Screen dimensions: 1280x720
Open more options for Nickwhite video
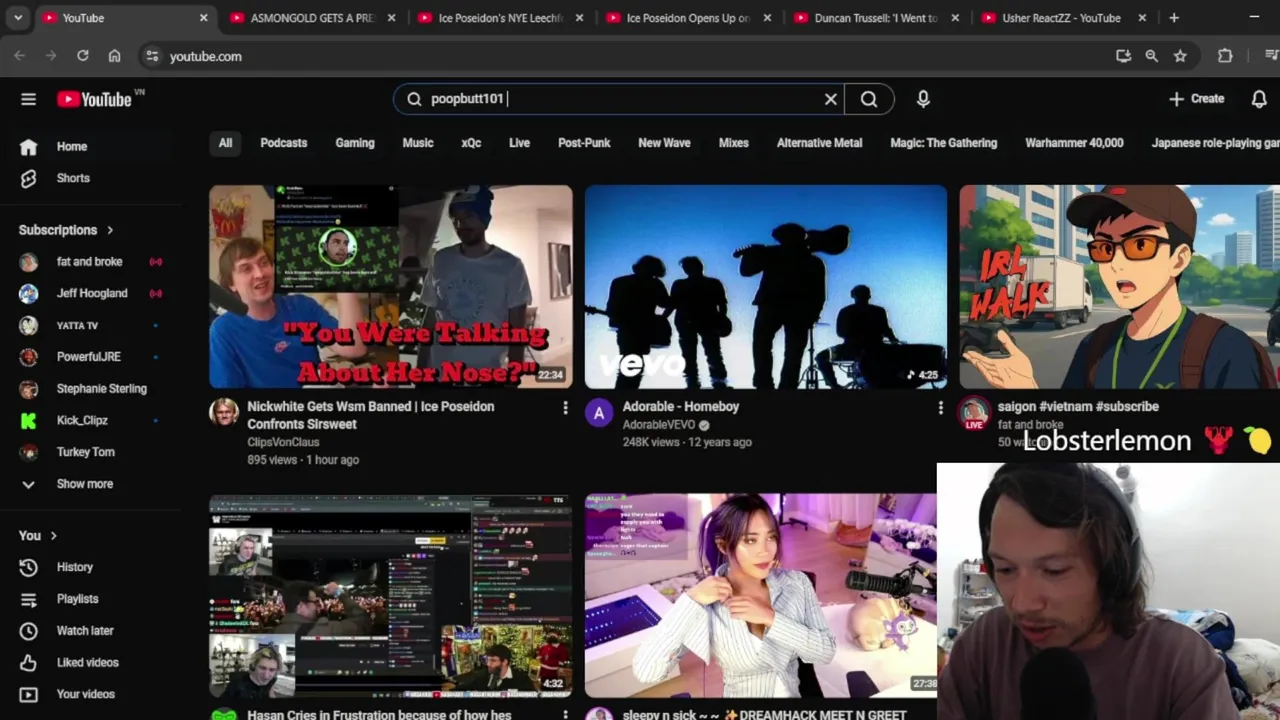tap(565, 408)
